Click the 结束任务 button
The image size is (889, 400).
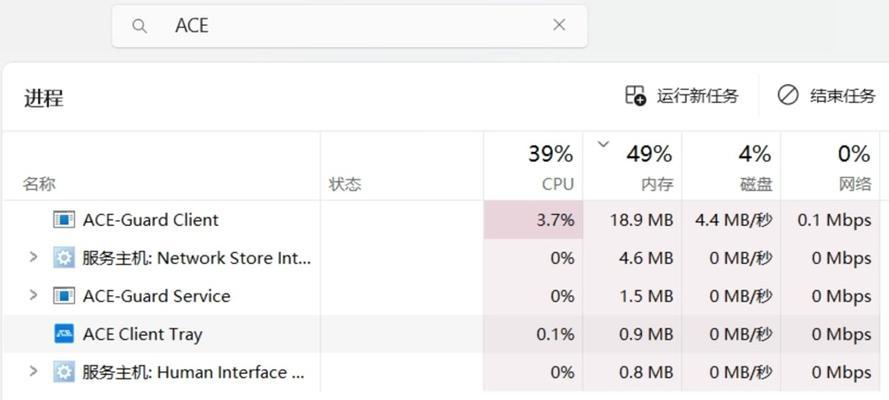coord(826,96)
